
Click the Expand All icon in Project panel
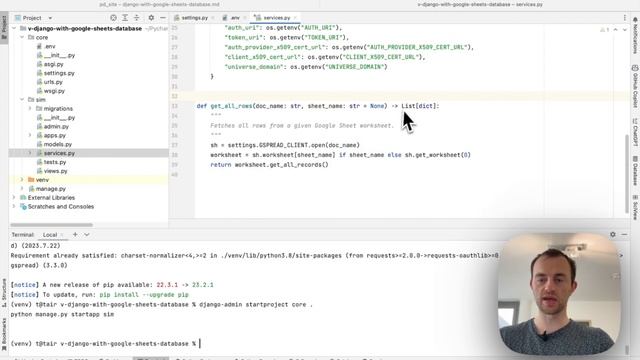tap(125, 18)
